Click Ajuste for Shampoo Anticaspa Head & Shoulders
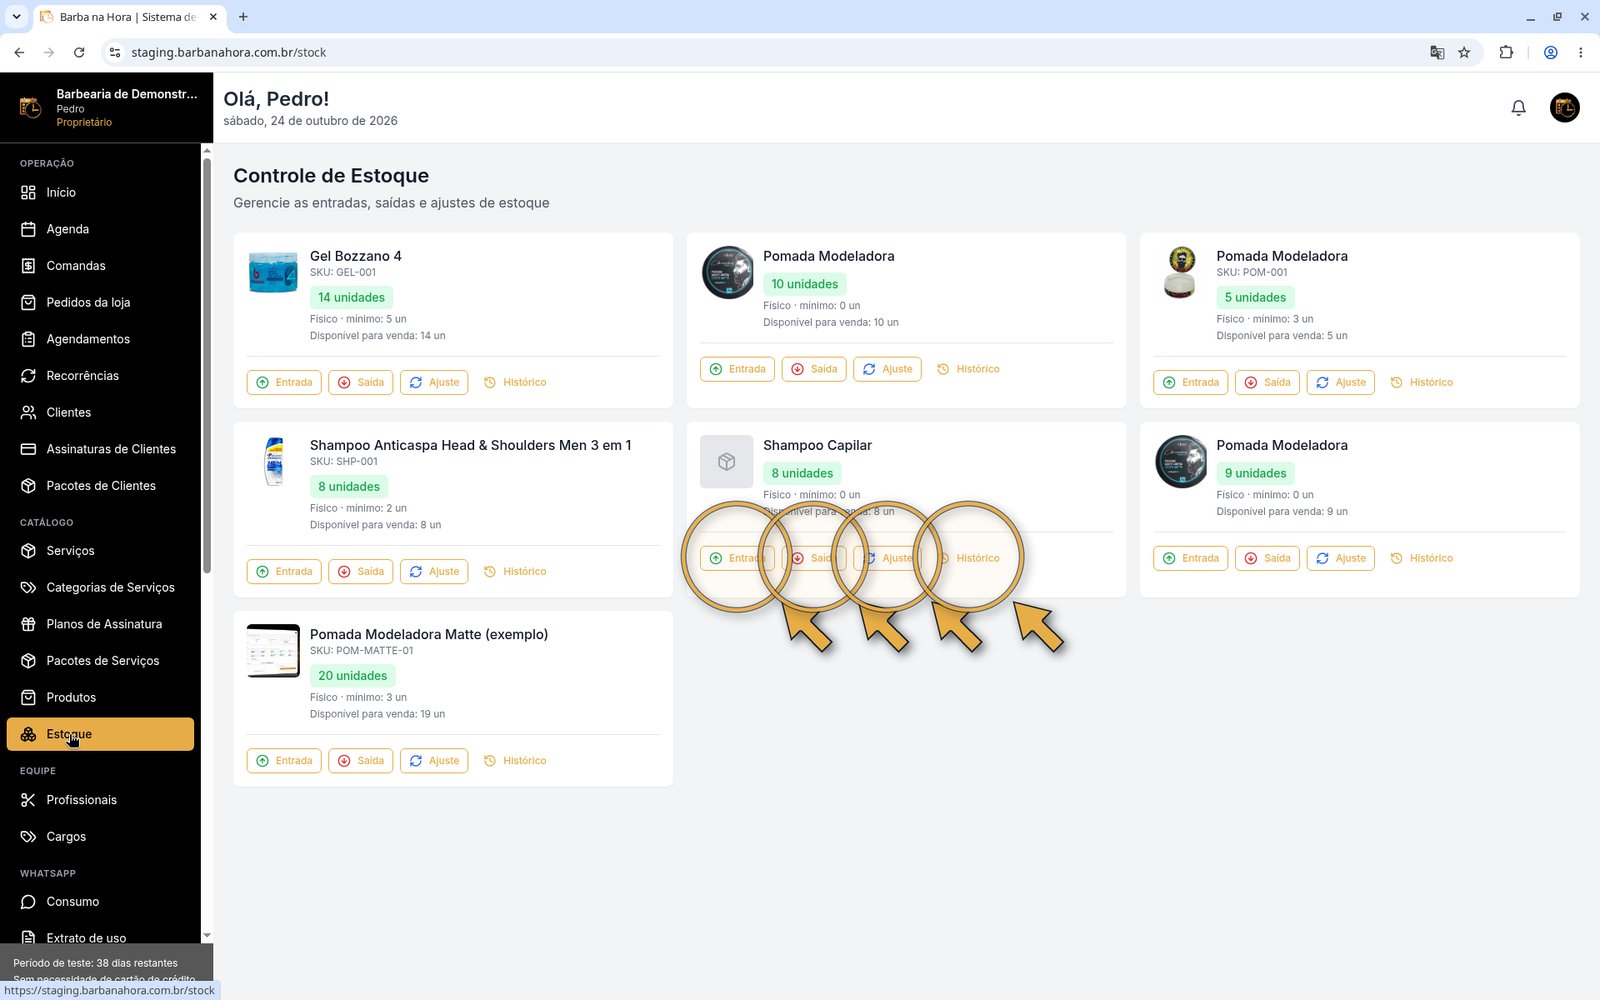Screen dimensions: 1600x1000 pos(434,571)
